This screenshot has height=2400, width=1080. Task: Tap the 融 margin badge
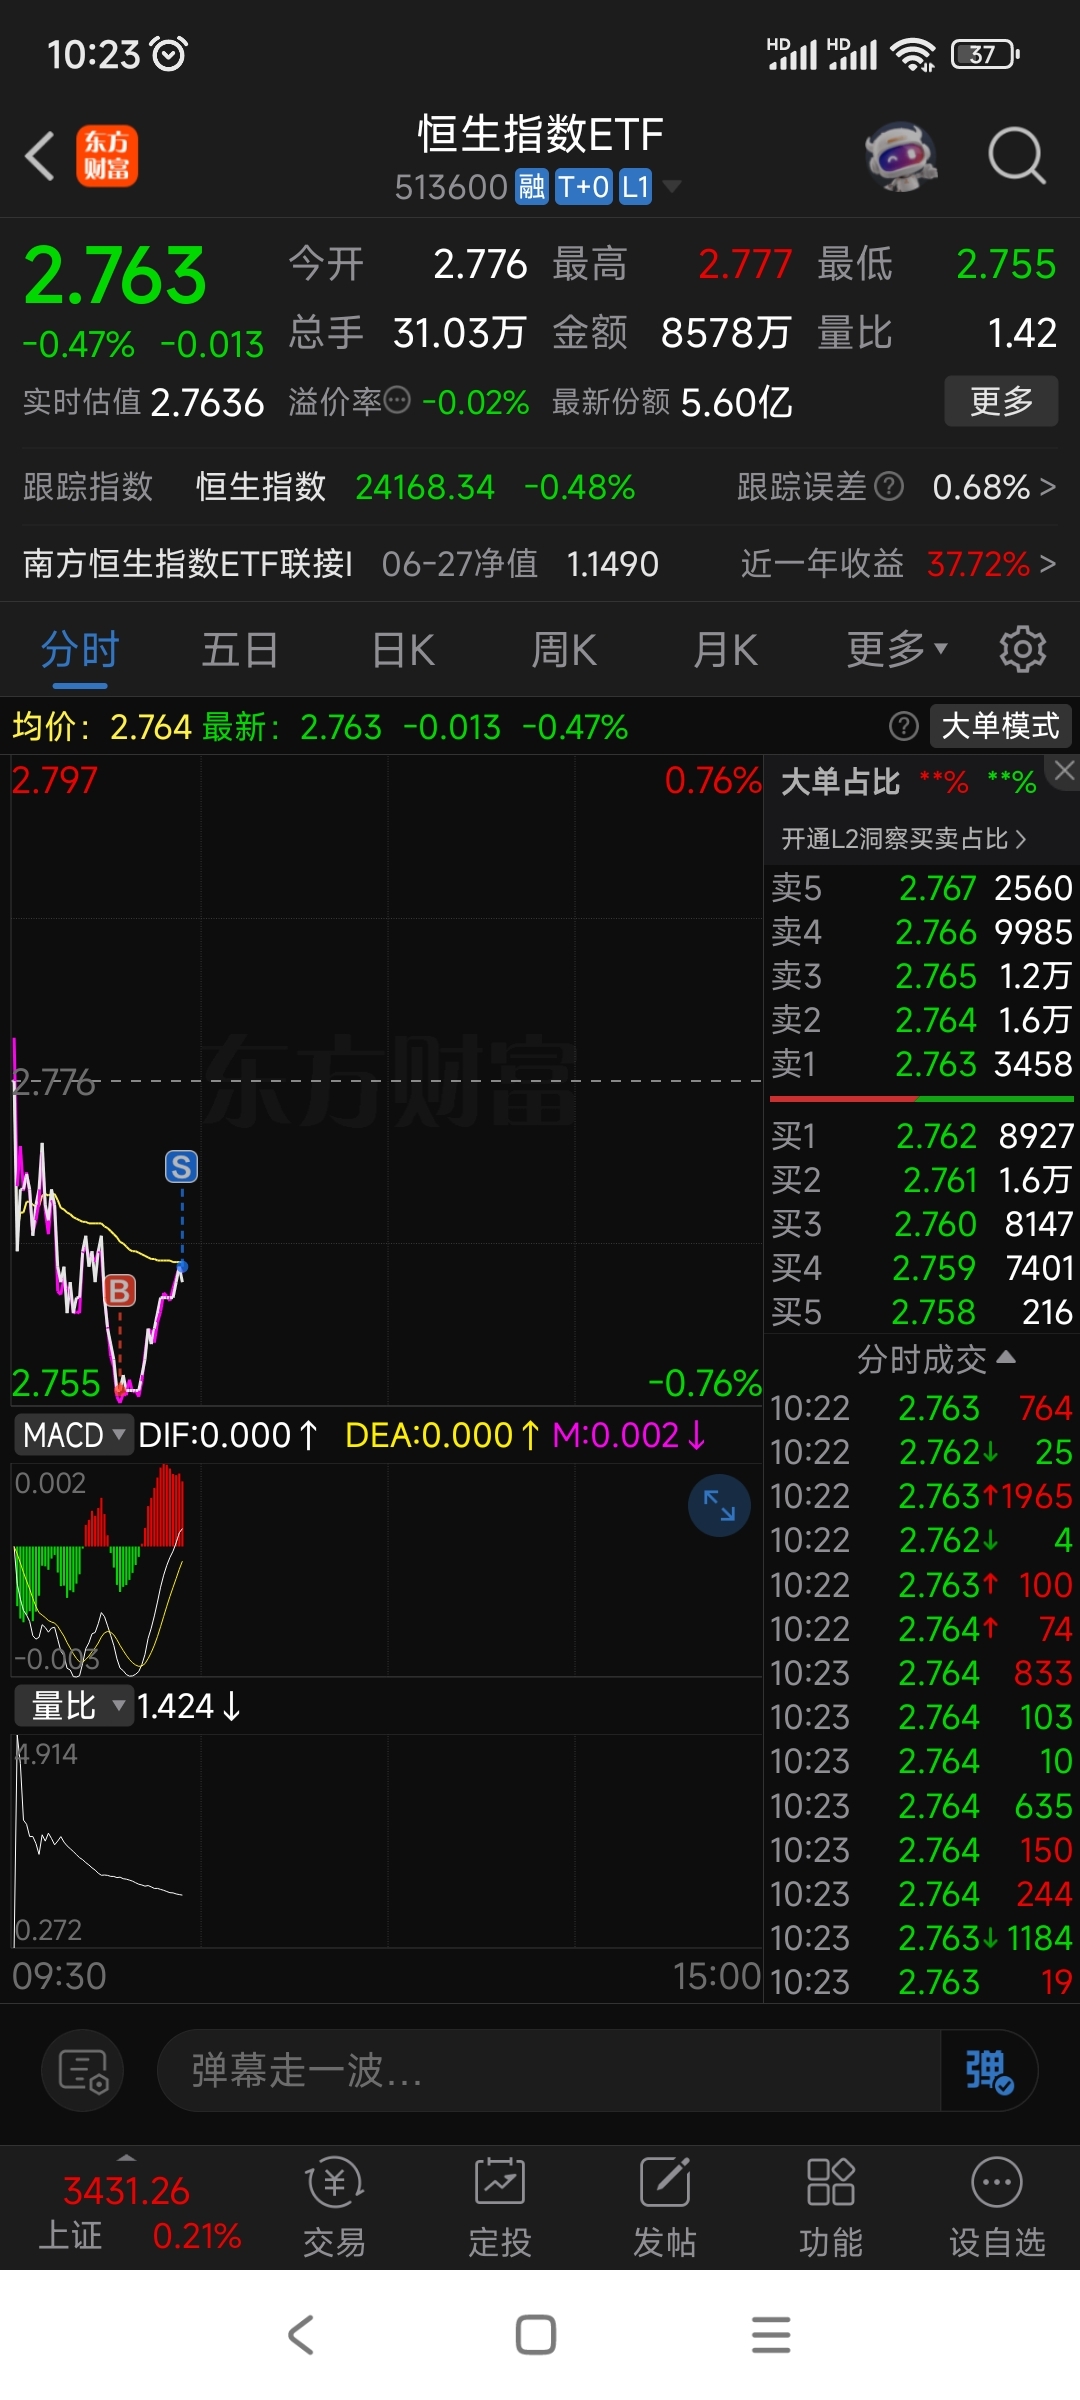[531, 187]
